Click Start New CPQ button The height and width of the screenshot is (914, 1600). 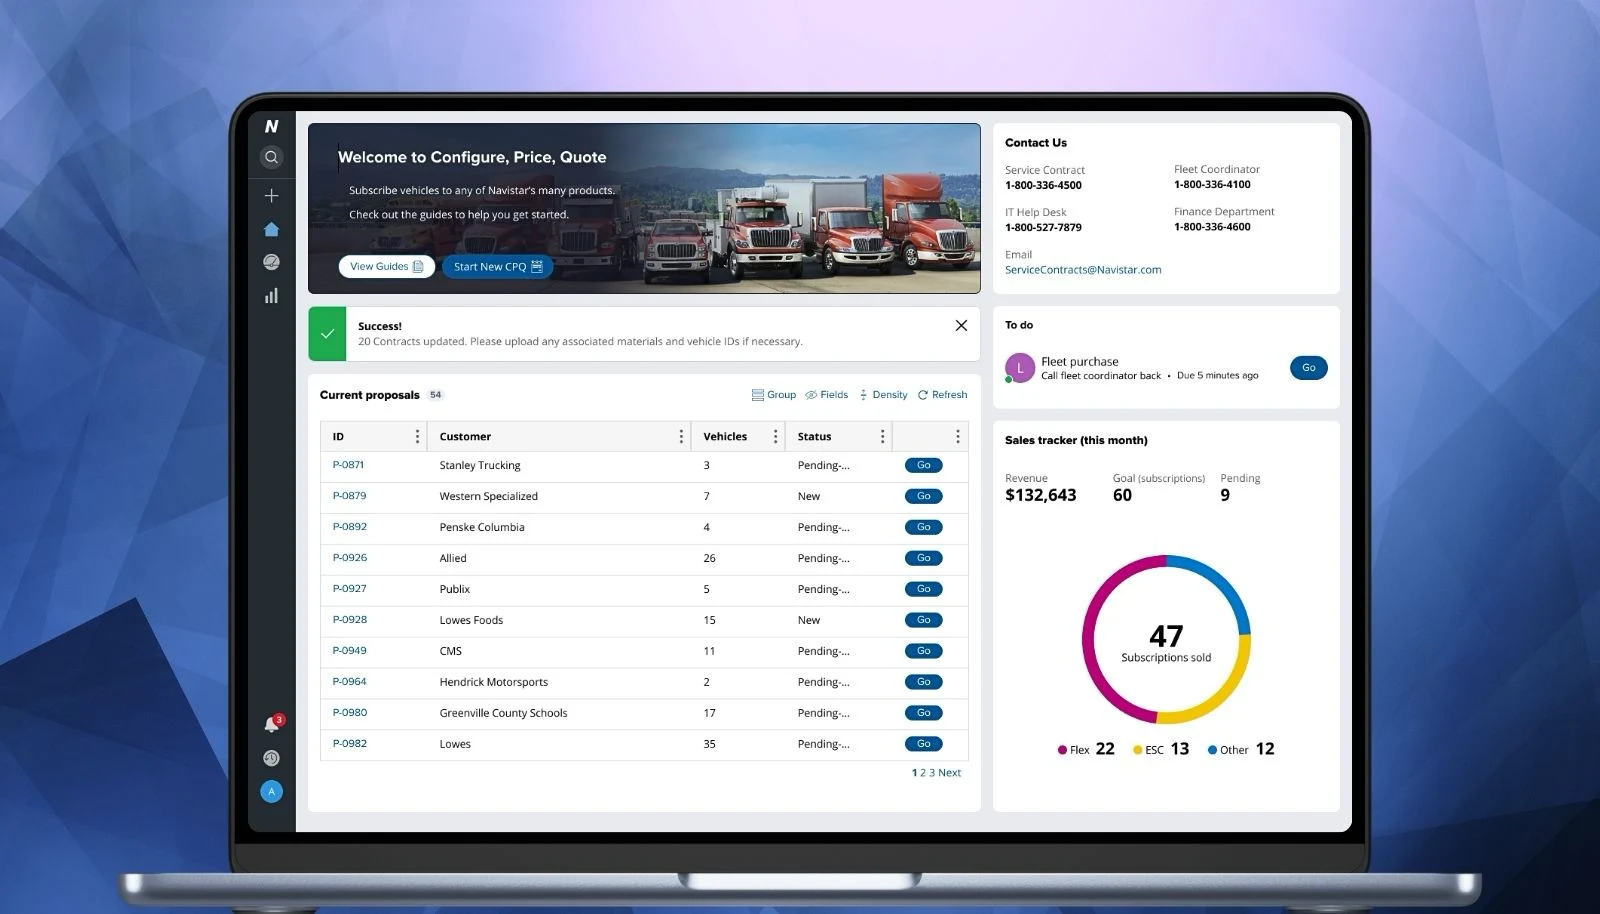pos(497,266)
